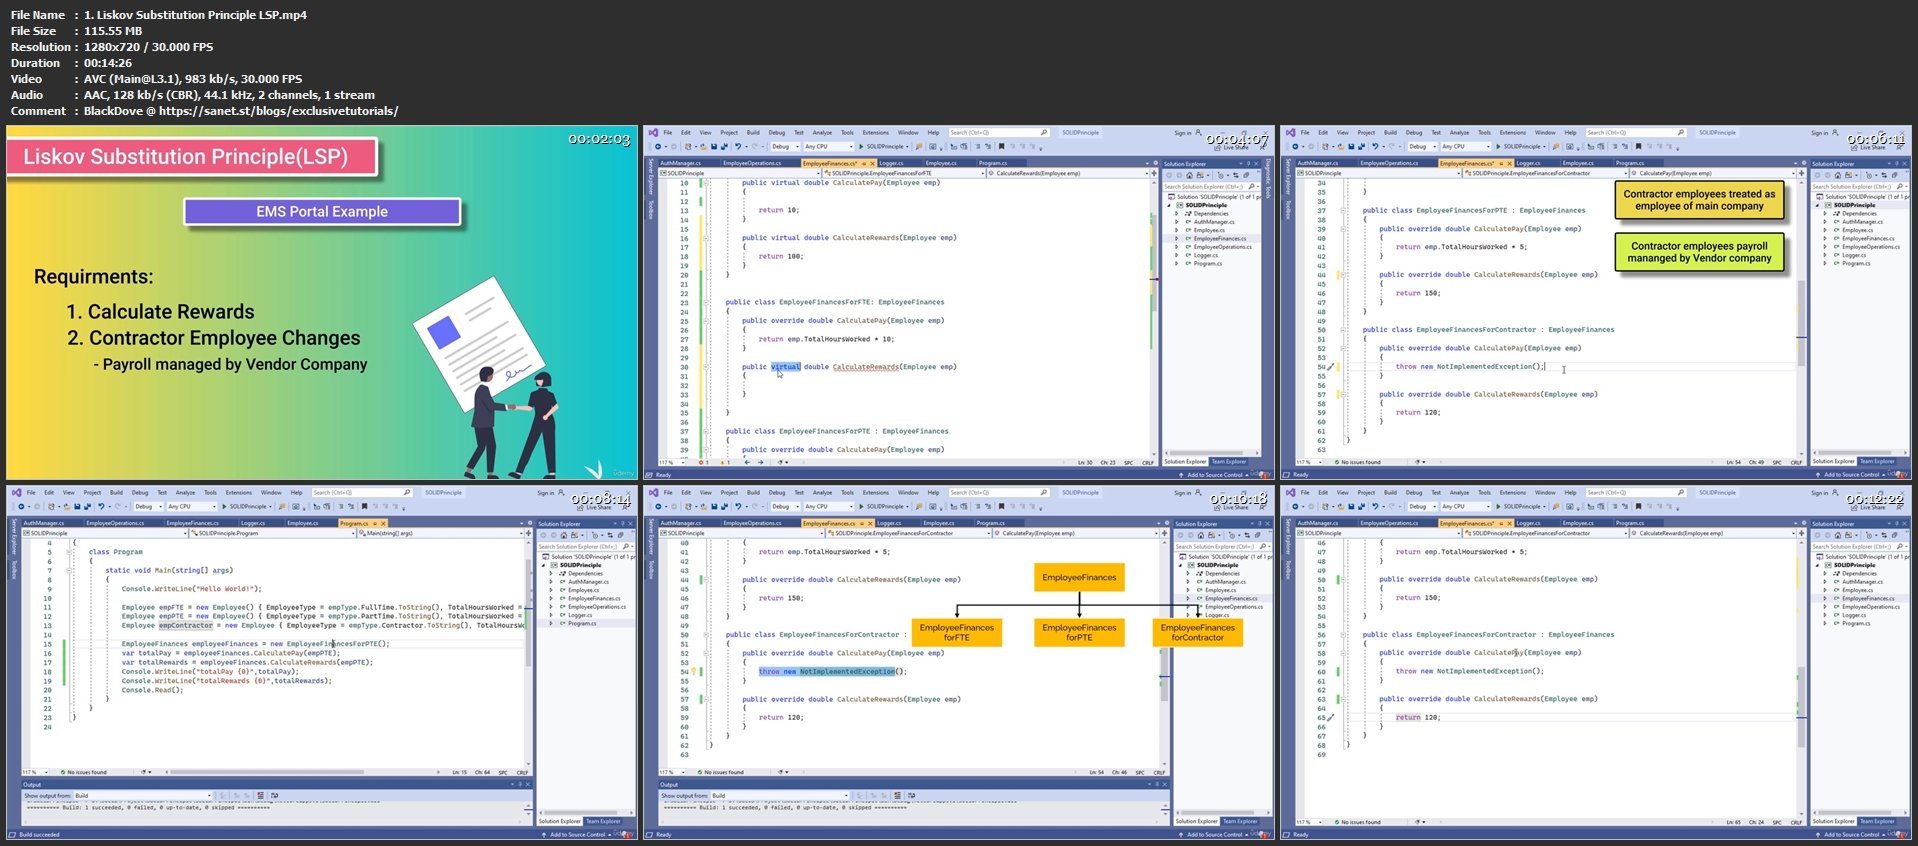This screenshot has width=1918, height=846.
Task: Click Save All icon in 00:08:14 thumbnail toolbar
Action: (x=87, y=506)
